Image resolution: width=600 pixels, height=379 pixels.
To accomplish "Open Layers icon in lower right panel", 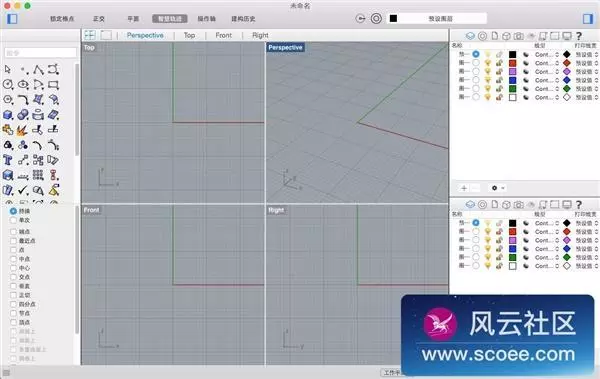I will 470,204.
